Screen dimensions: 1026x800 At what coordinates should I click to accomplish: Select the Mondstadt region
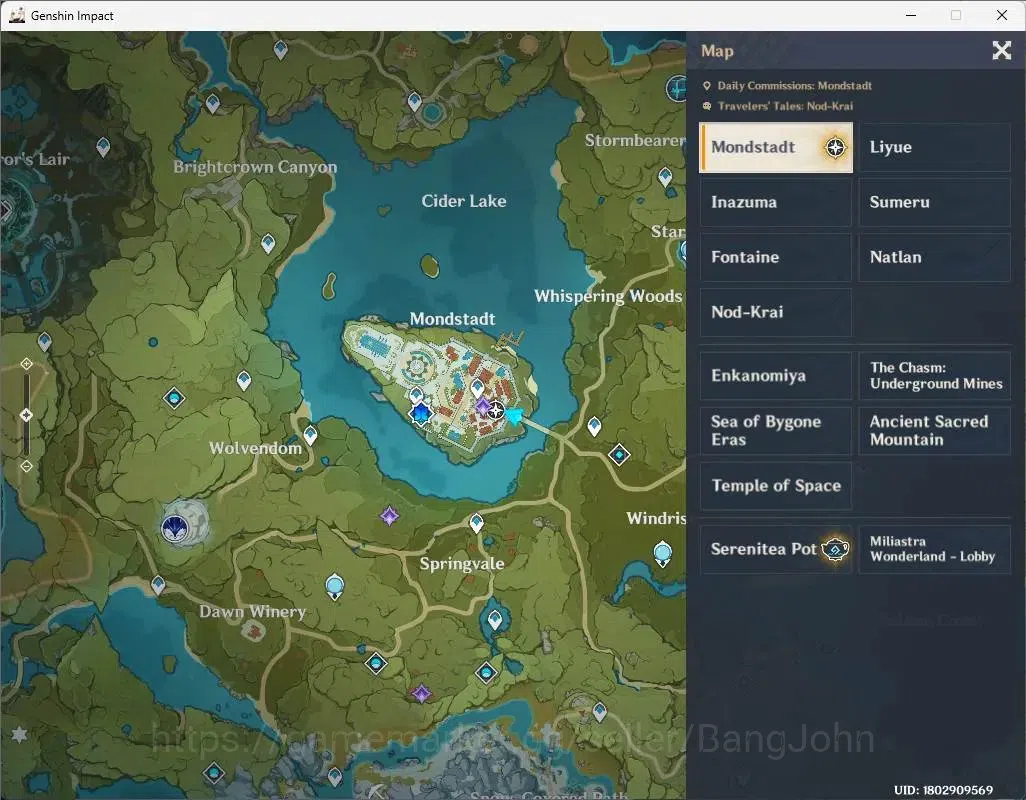(776, 147)
